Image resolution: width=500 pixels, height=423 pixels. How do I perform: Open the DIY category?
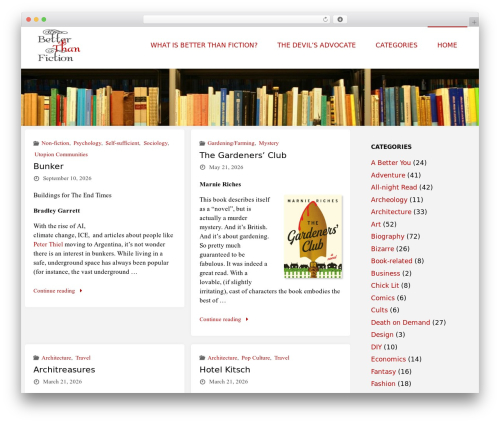pos(376,347)
